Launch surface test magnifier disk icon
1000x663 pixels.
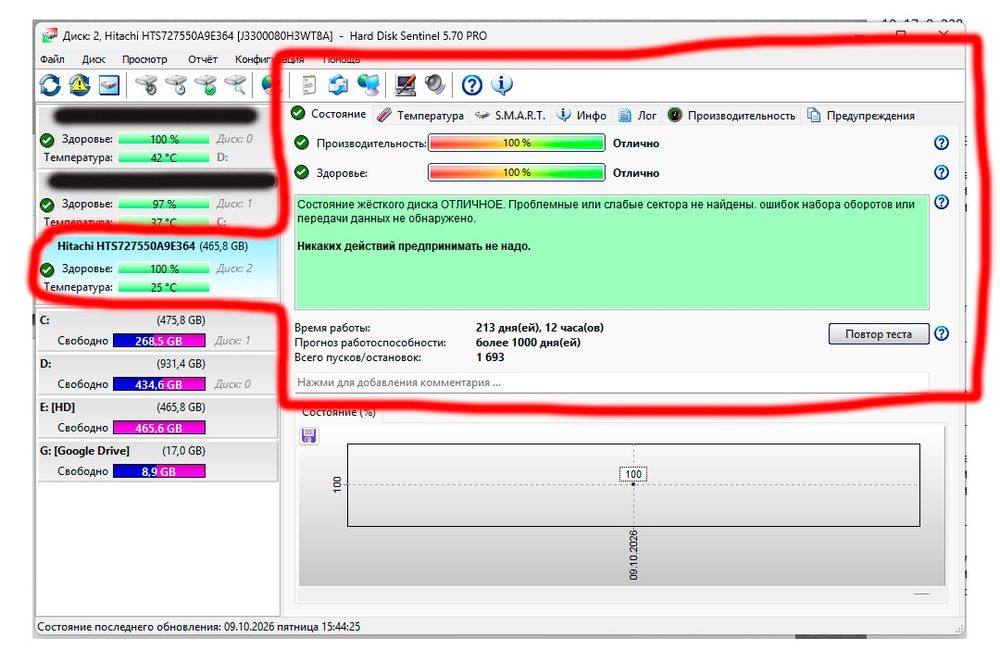point(235,85)
